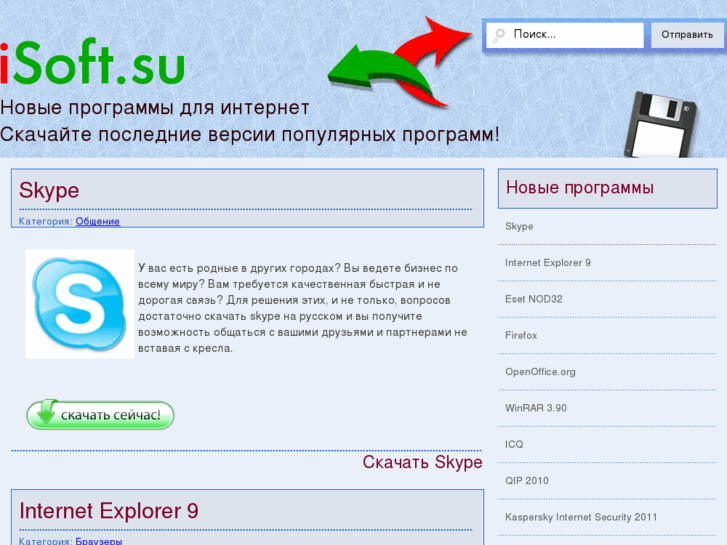Click the Skype logo thumbnail
The height and width of the screenshot is (545, 727).
pos(80,304)
